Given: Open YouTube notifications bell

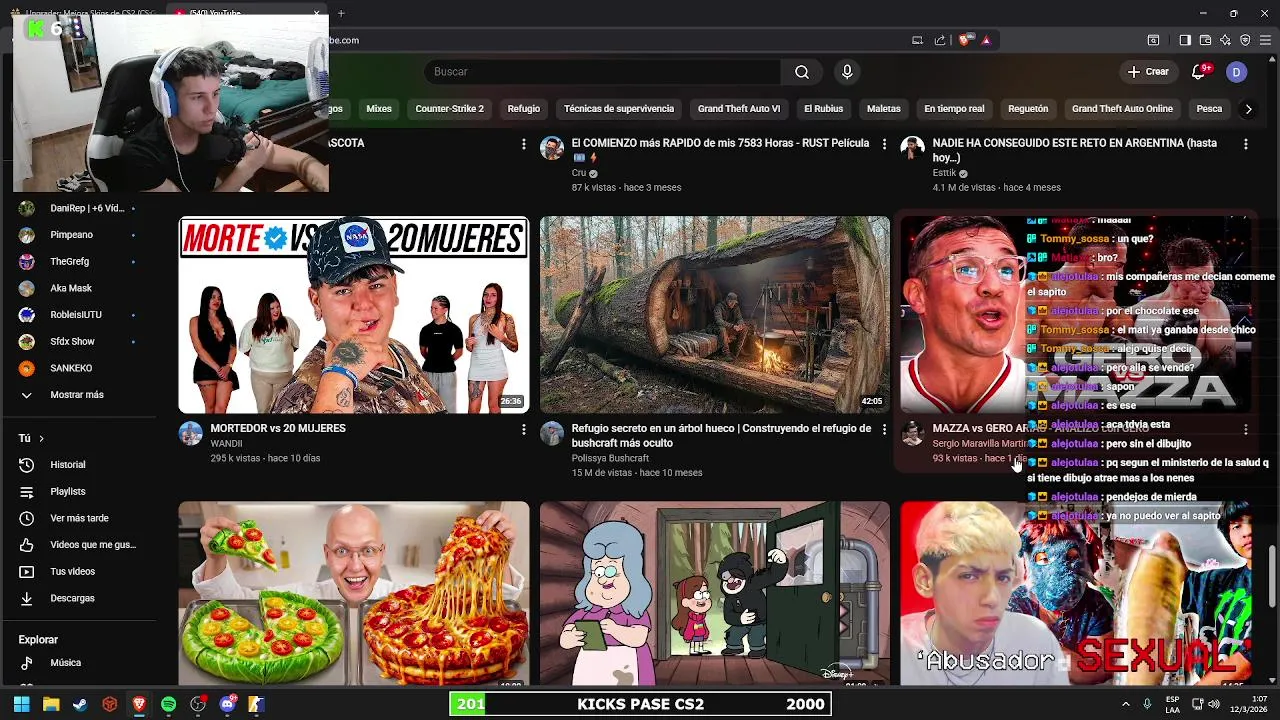Looking at the screenshot, I should pos(1199,72).
